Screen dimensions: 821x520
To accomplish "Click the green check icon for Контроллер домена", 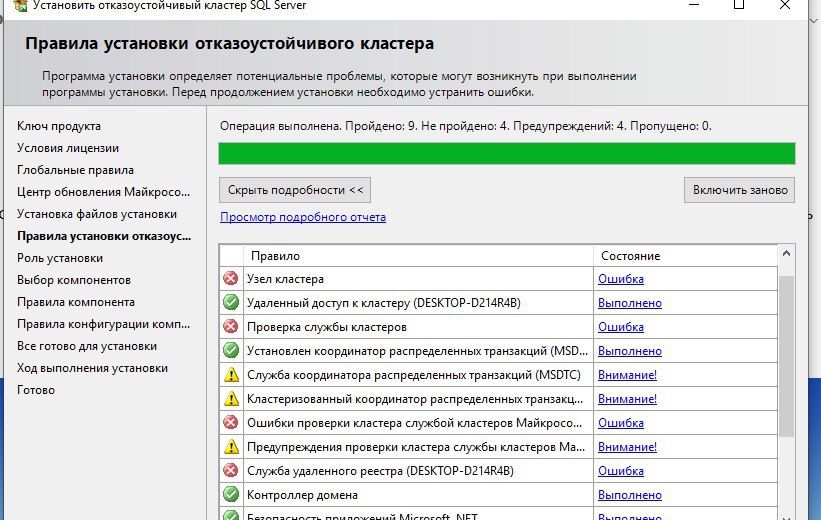I will point(230,494).
